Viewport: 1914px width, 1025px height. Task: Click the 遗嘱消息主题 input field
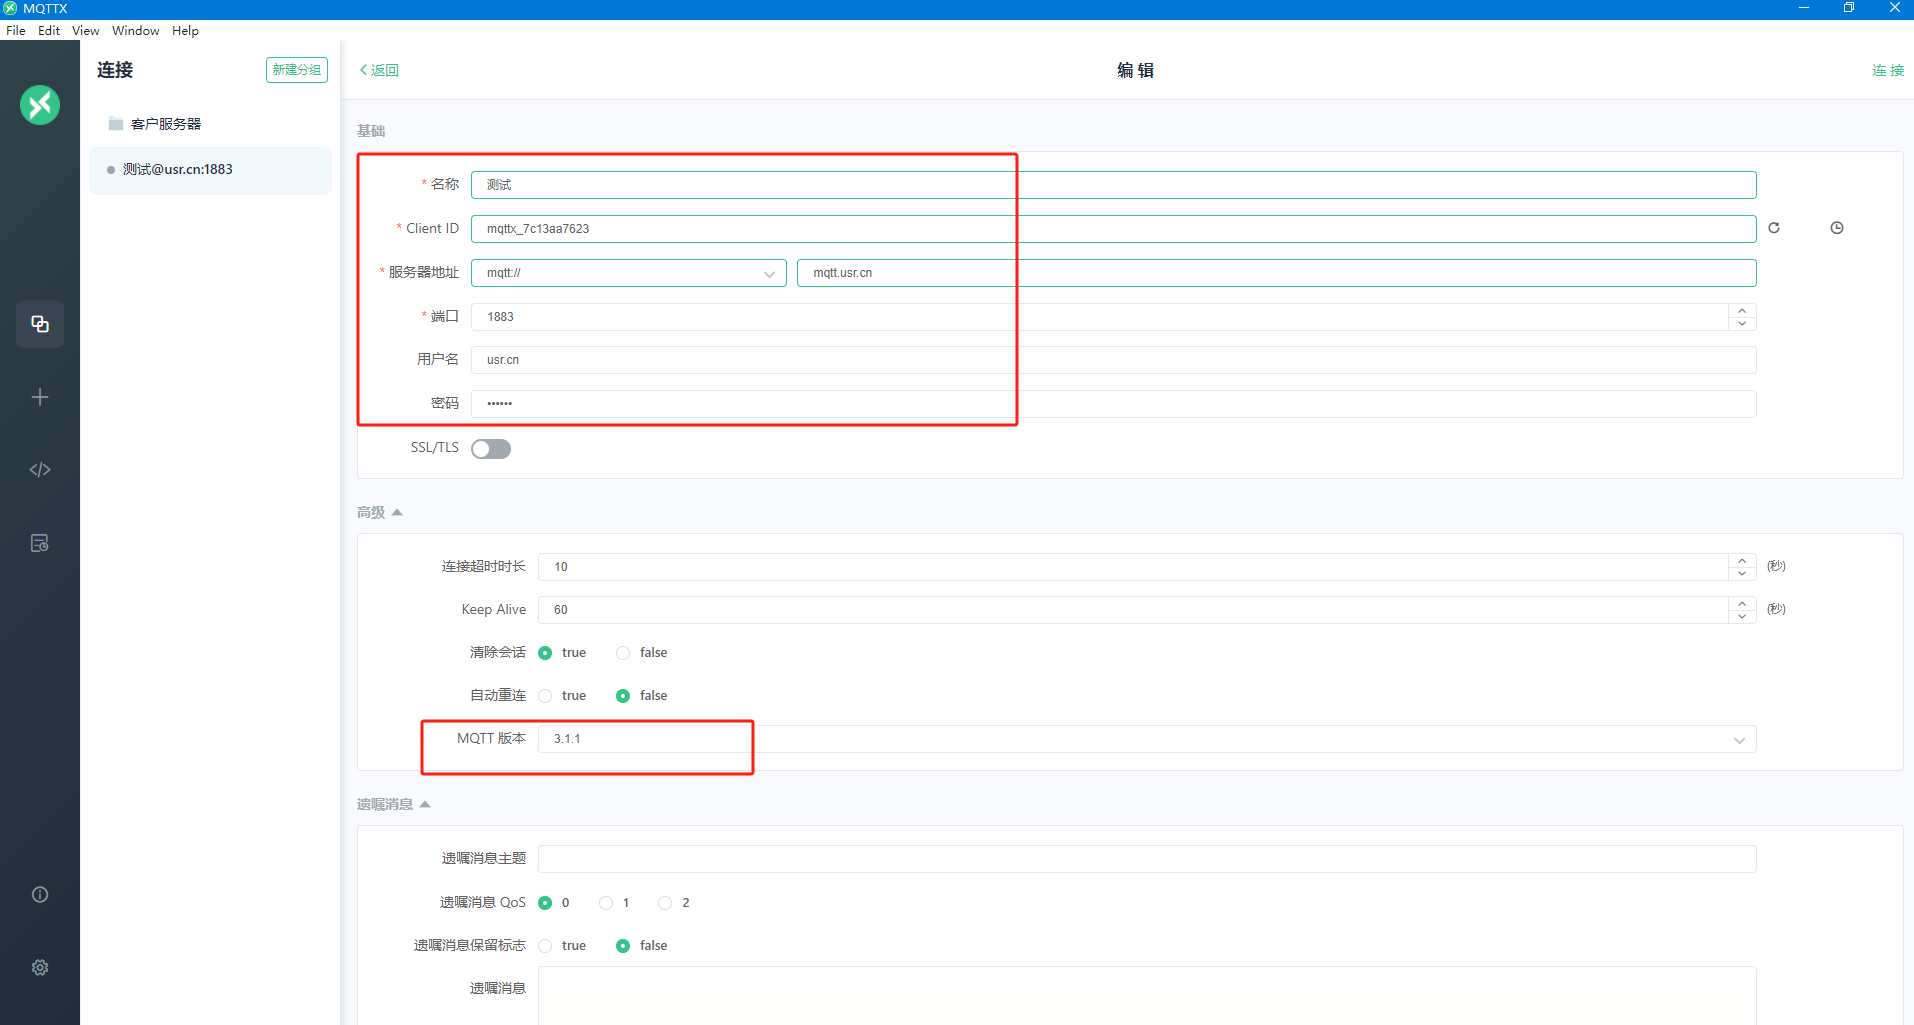pos(1146,859)
